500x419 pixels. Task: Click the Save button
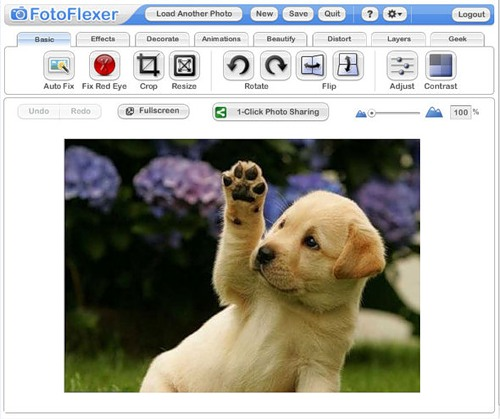(x=298, y=14)
